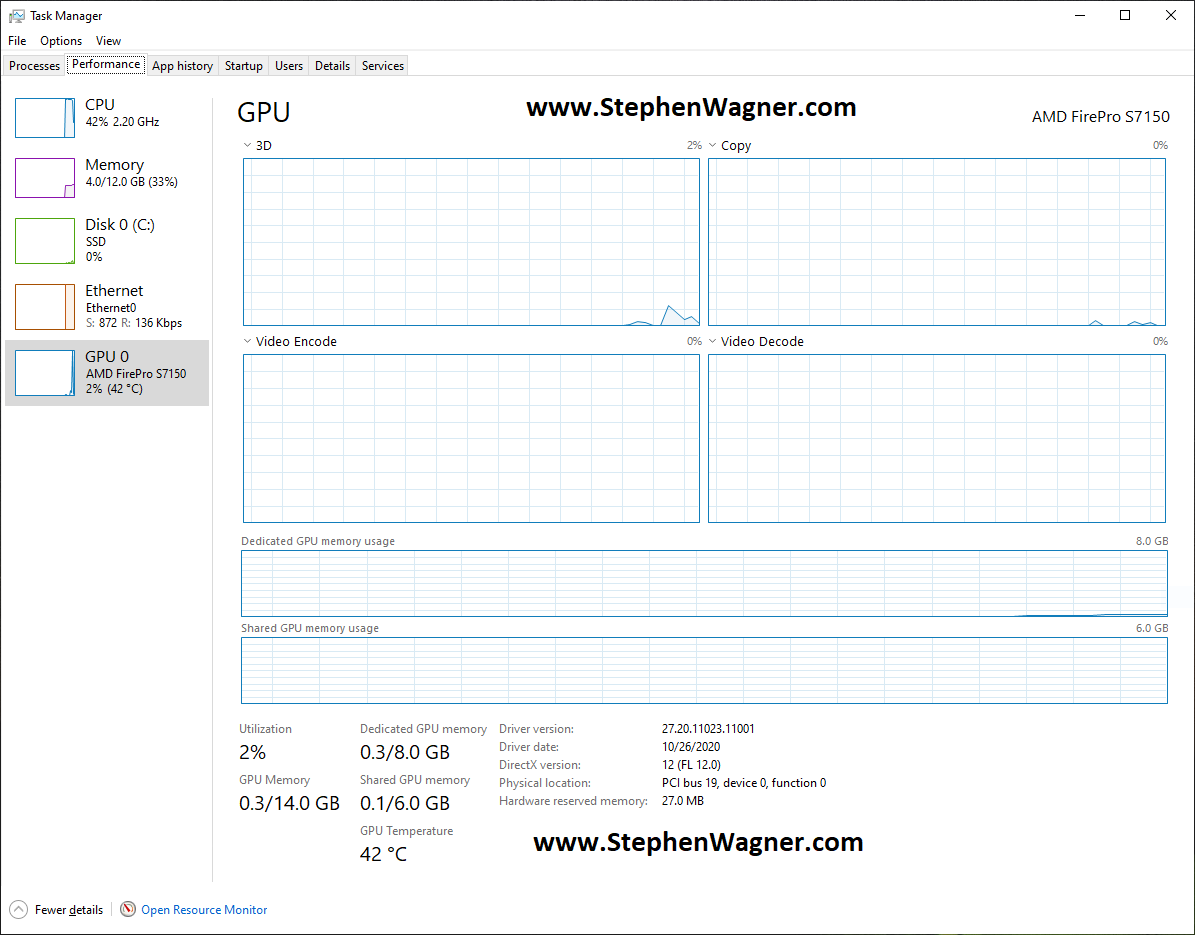Viewport: 1195px width, 935px height.
Task: Click the Video Encode usage graph
Action: tap(471, 438)
